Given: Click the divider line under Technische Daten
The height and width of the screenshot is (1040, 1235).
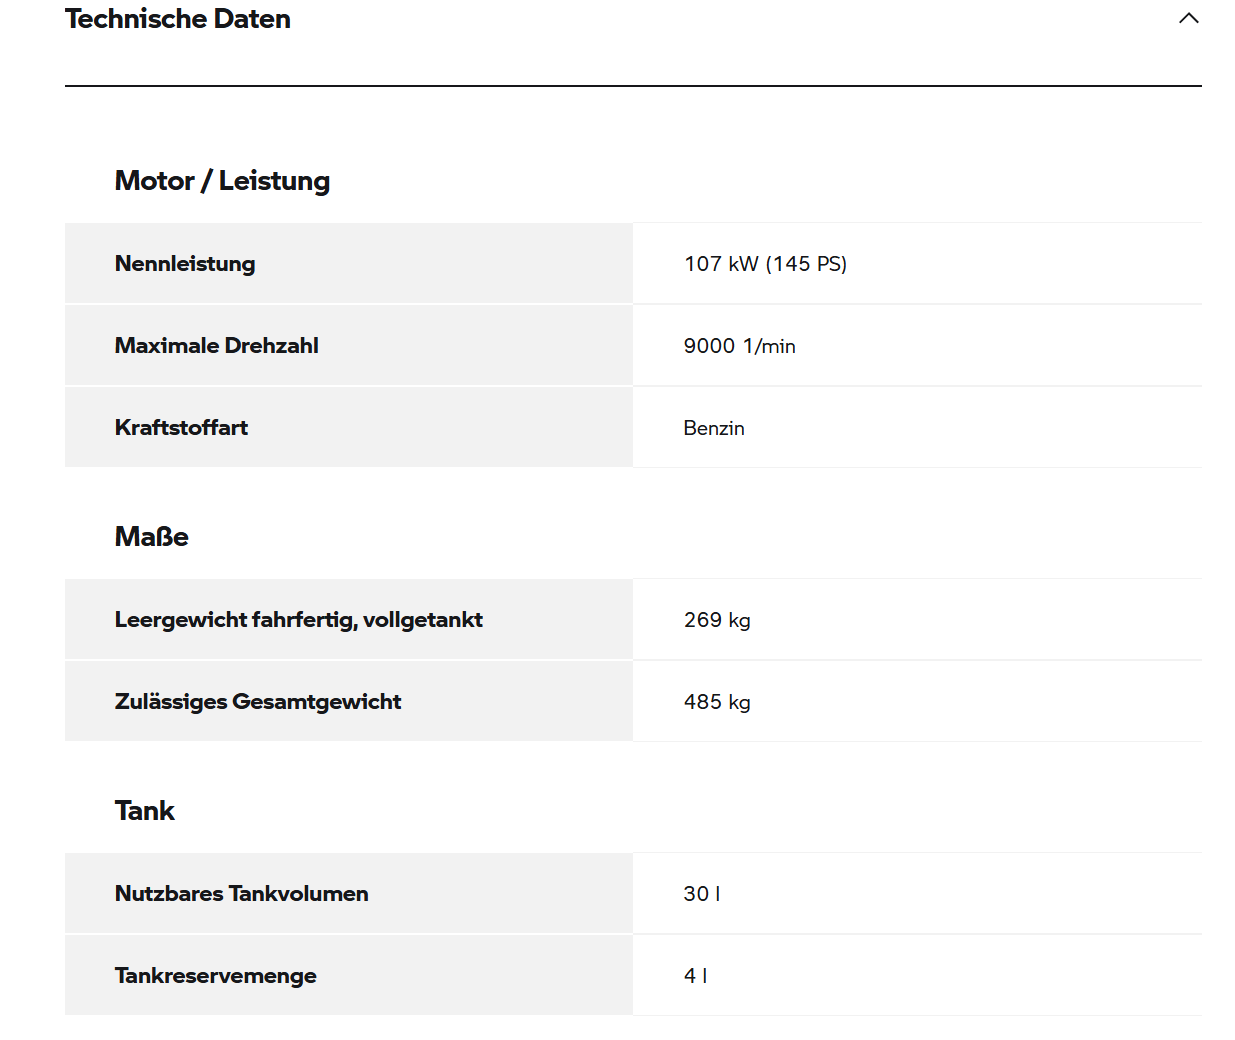Looking at the screenshot, I should click(633, 86).
